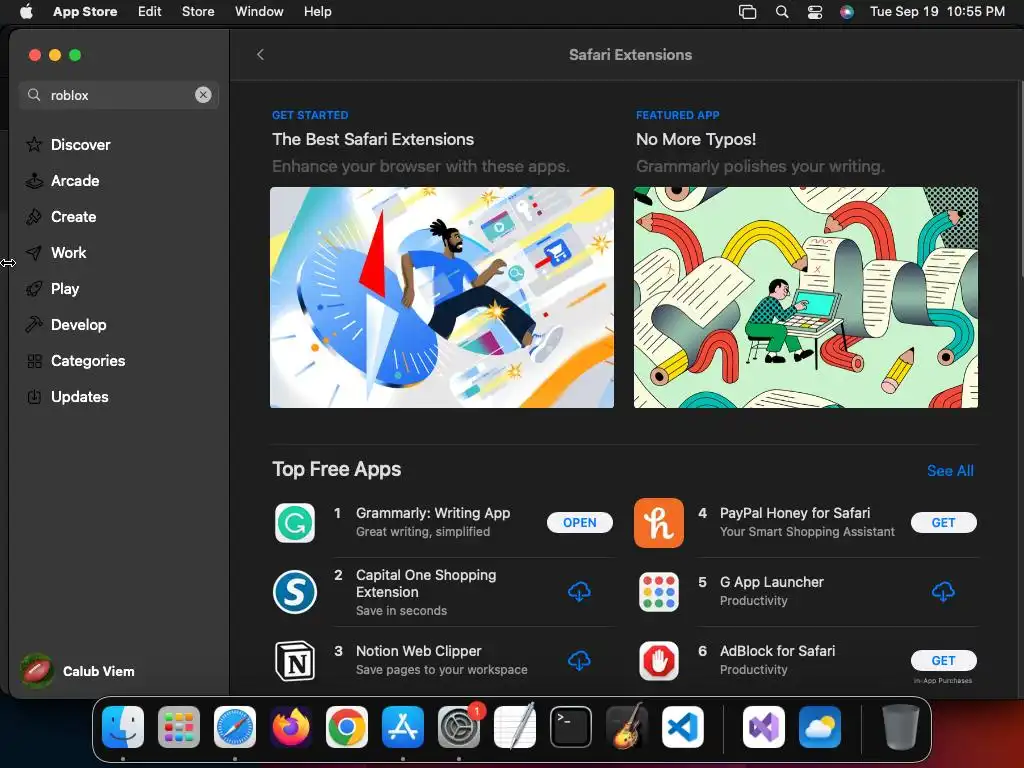Click the AdBlock for Safari icon
The height and width of the screenshot is (768, 1024).
tap(659, 660)
